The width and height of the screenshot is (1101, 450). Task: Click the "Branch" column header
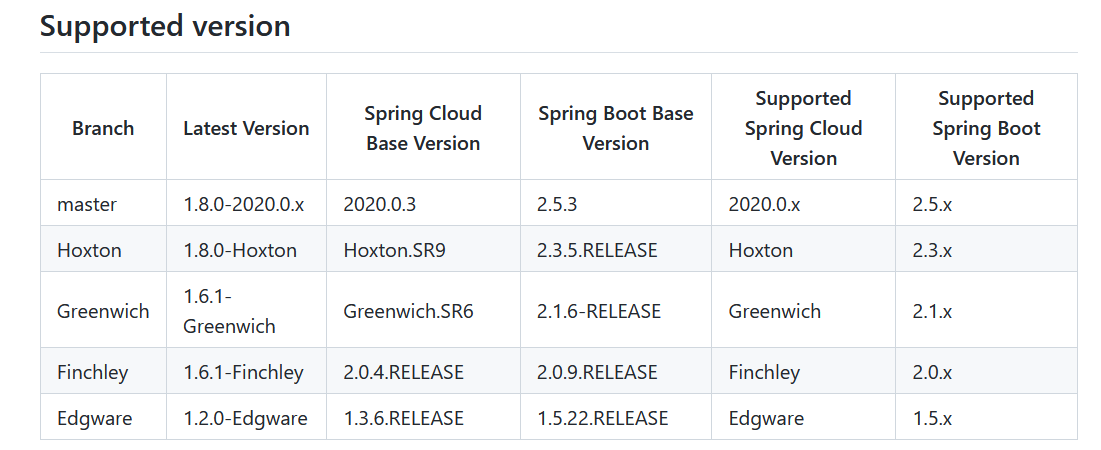coord(103,128)
